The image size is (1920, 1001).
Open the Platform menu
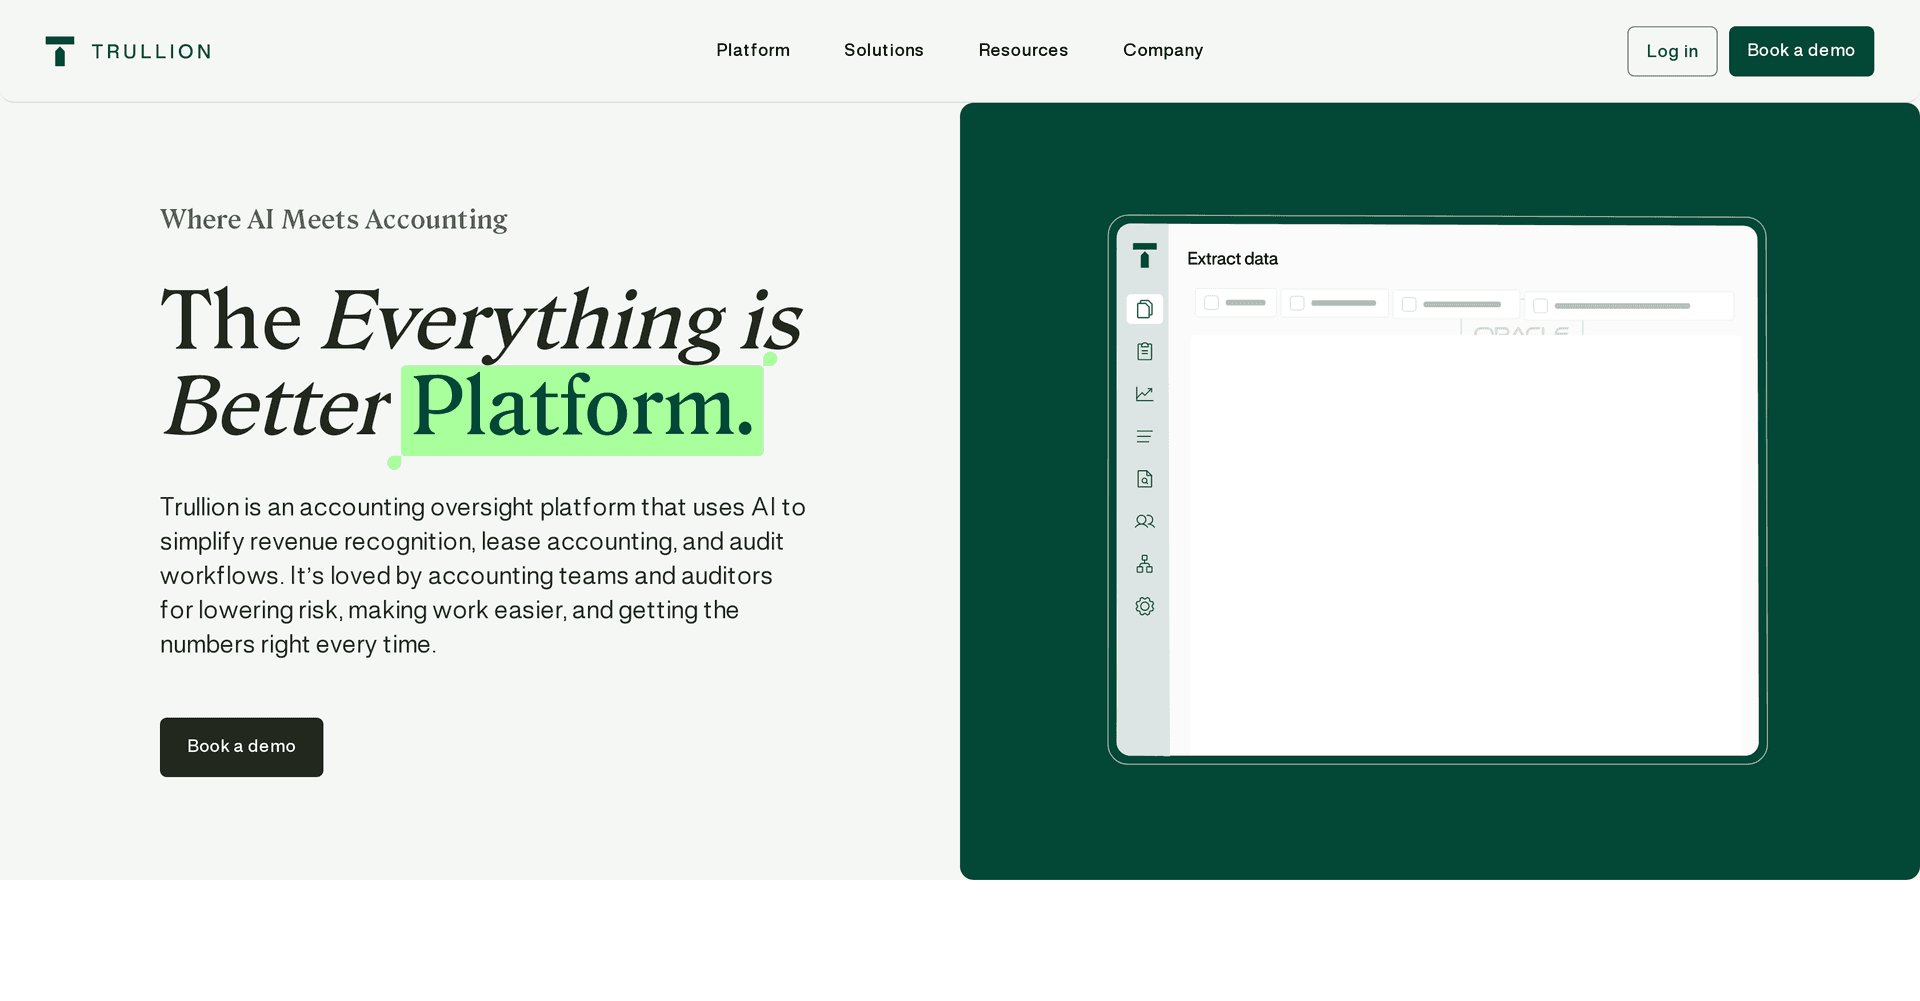point(753,50)
